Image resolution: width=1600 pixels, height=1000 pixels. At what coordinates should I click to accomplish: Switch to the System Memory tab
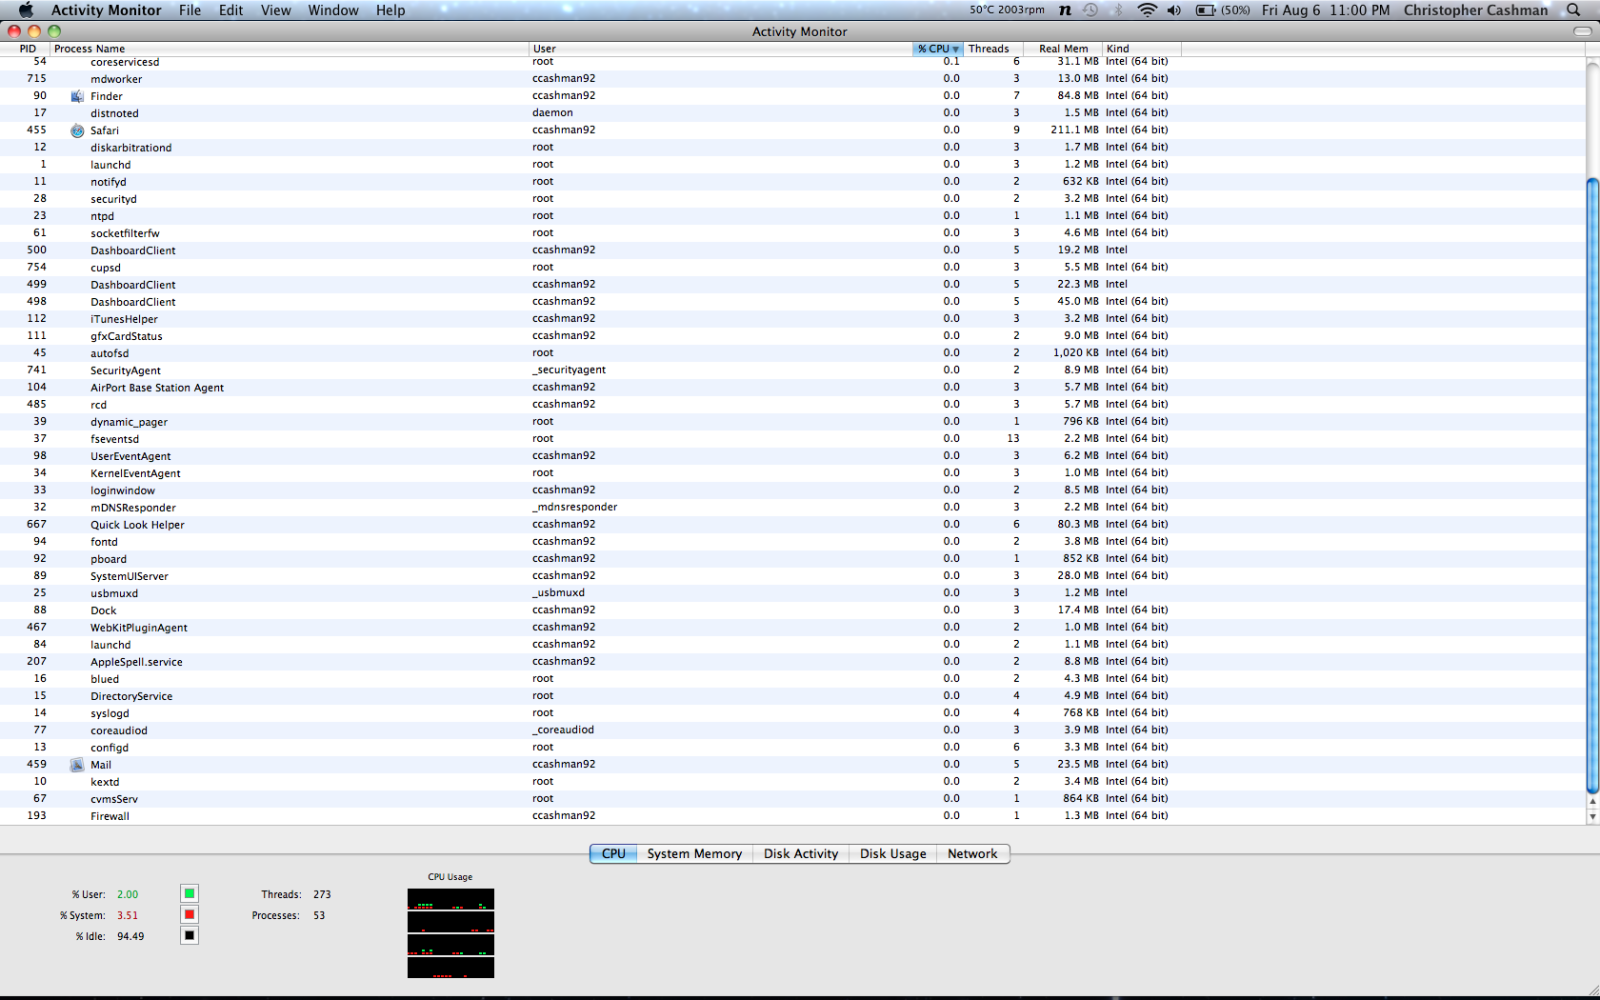(694, 854)
